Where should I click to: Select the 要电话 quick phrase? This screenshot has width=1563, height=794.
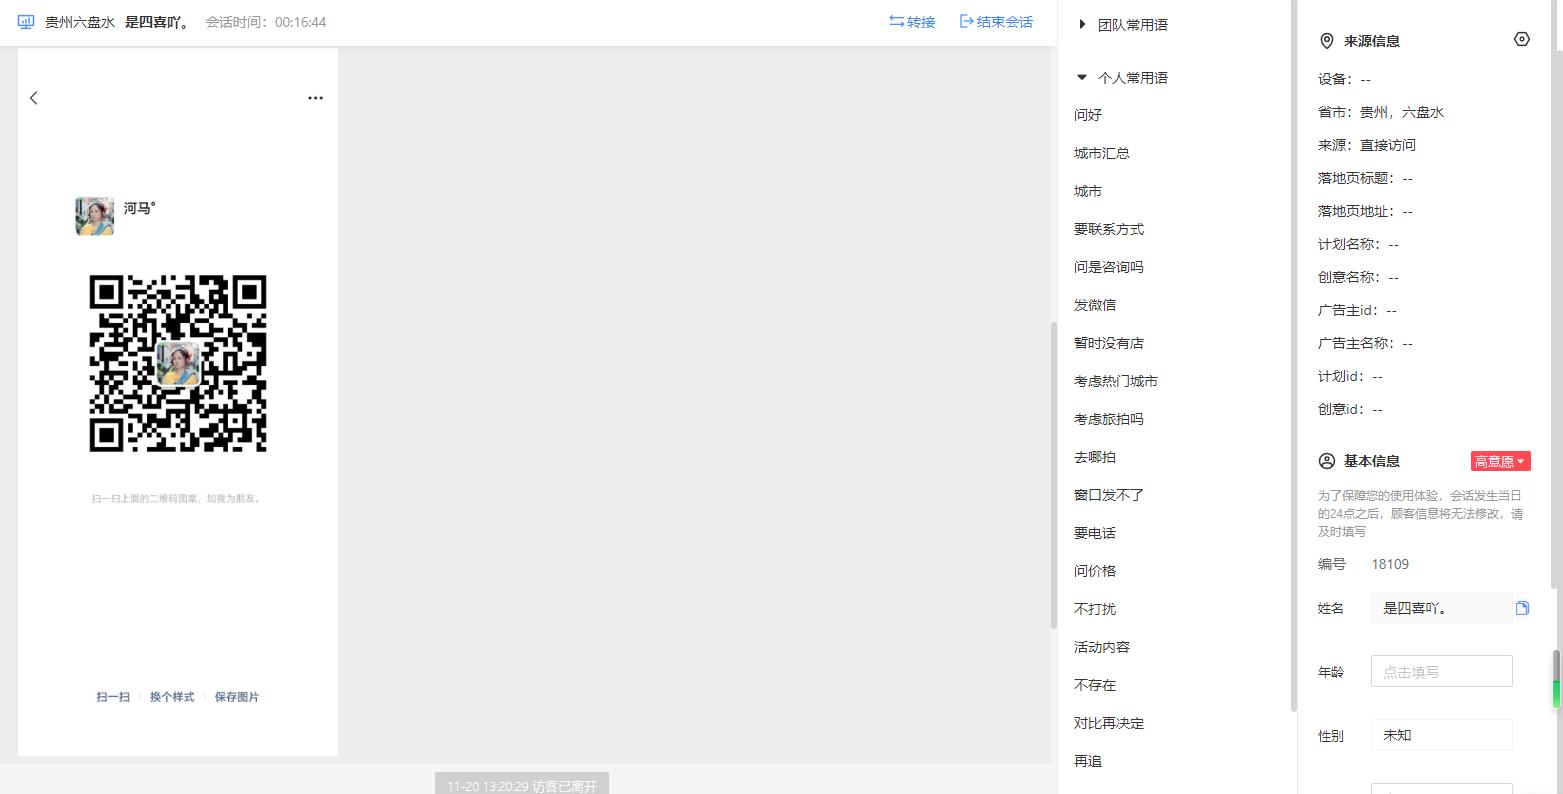click(1095, 533)
